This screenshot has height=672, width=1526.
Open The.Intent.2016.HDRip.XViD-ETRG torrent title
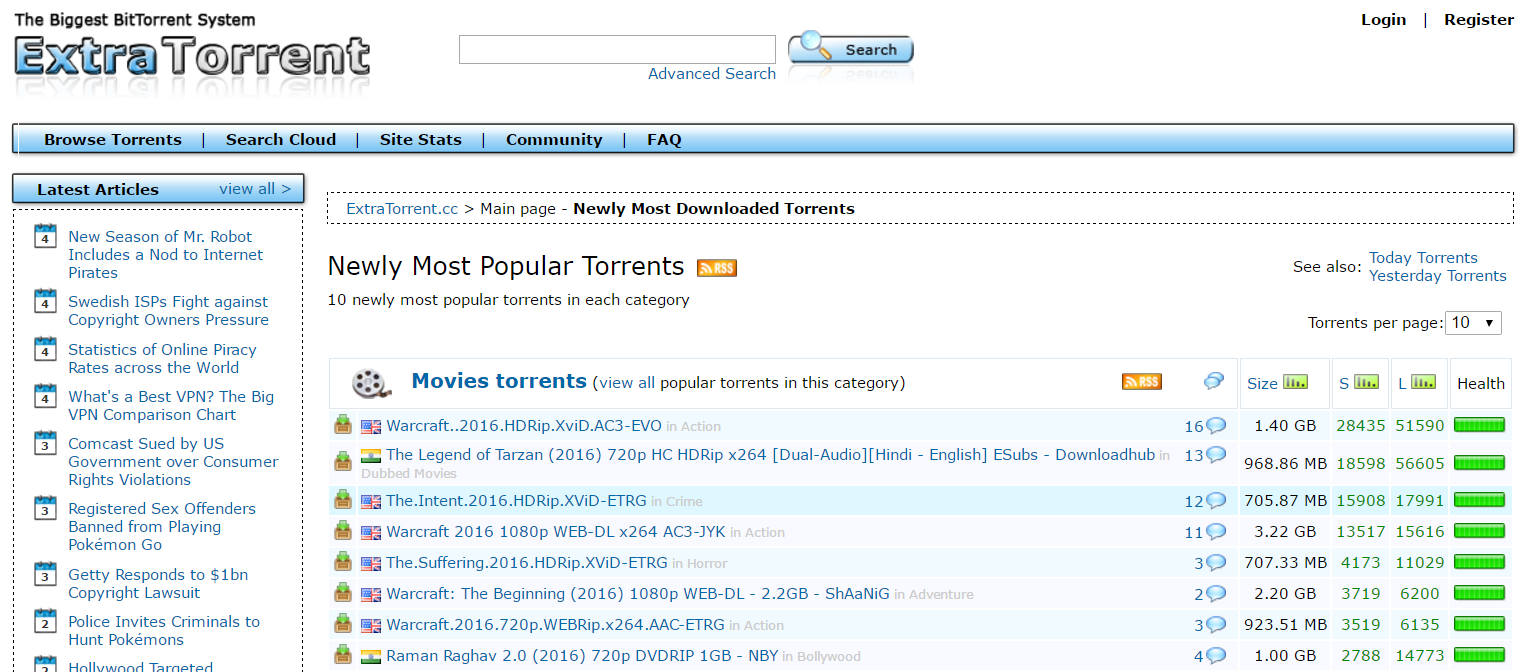point(516,501)
